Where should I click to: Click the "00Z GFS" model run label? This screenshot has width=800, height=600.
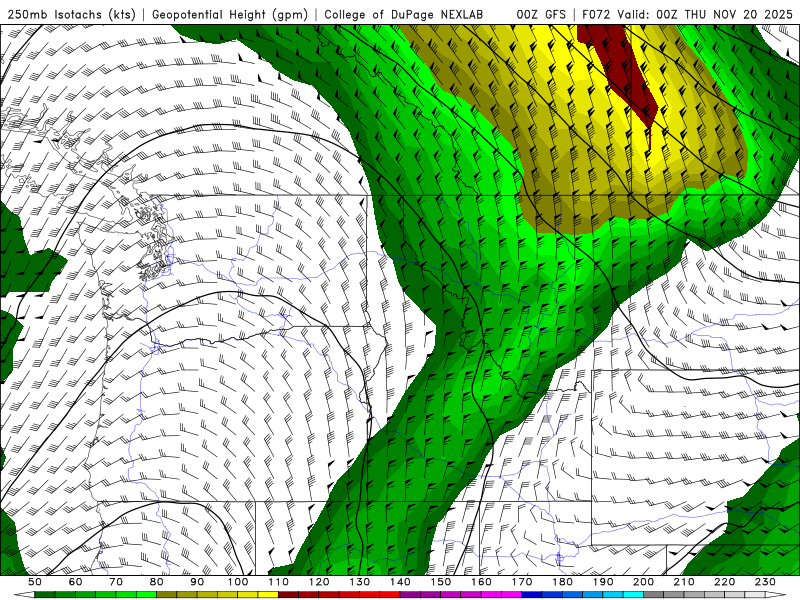541,14
